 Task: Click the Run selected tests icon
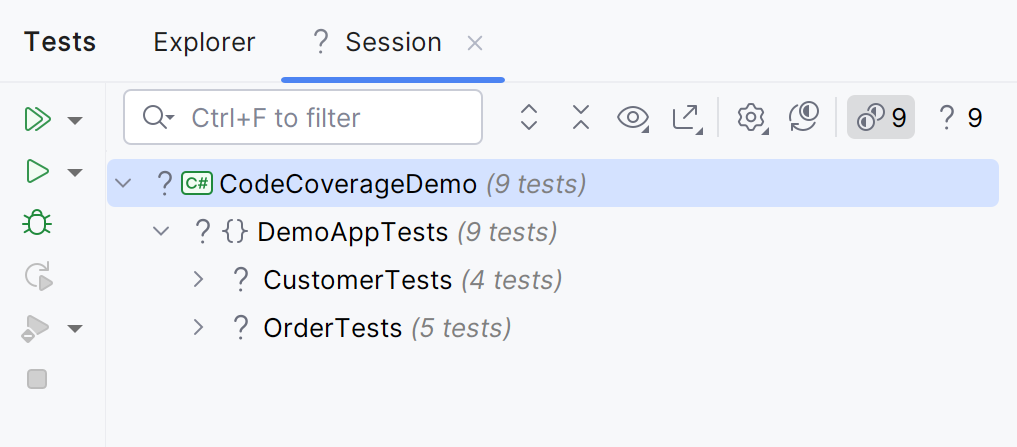[37, 172]
